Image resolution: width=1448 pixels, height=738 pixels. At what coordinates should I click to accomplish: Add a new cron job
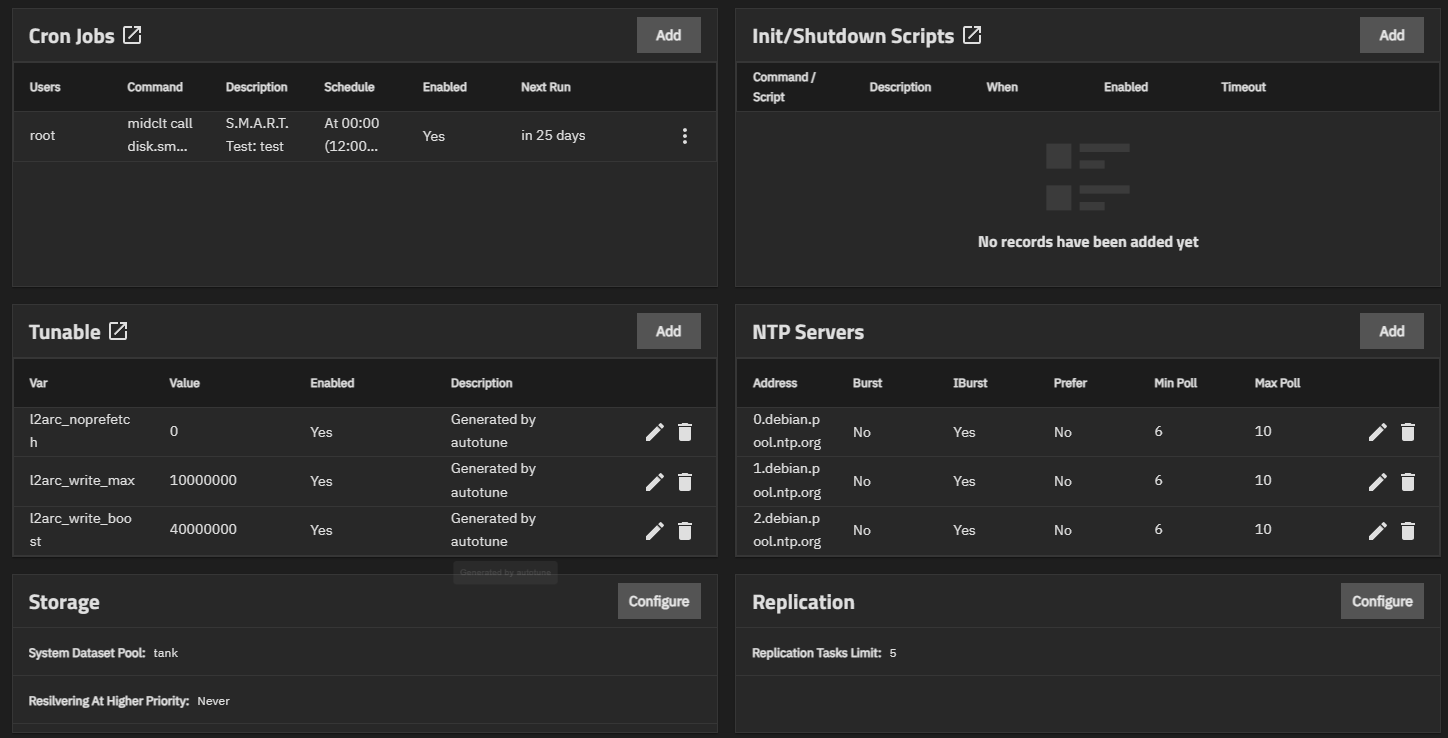point(668,35)
